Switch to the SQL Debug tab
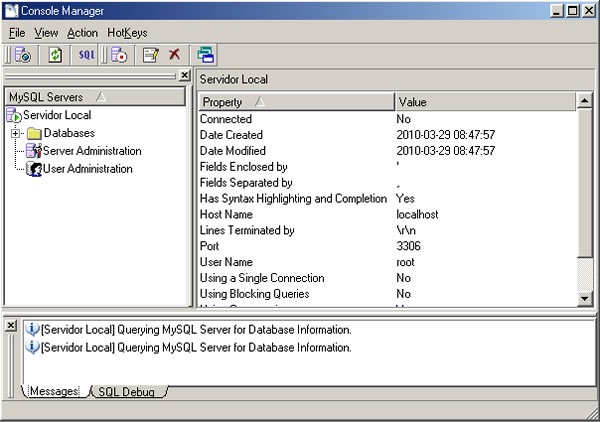 coord(127,392)
